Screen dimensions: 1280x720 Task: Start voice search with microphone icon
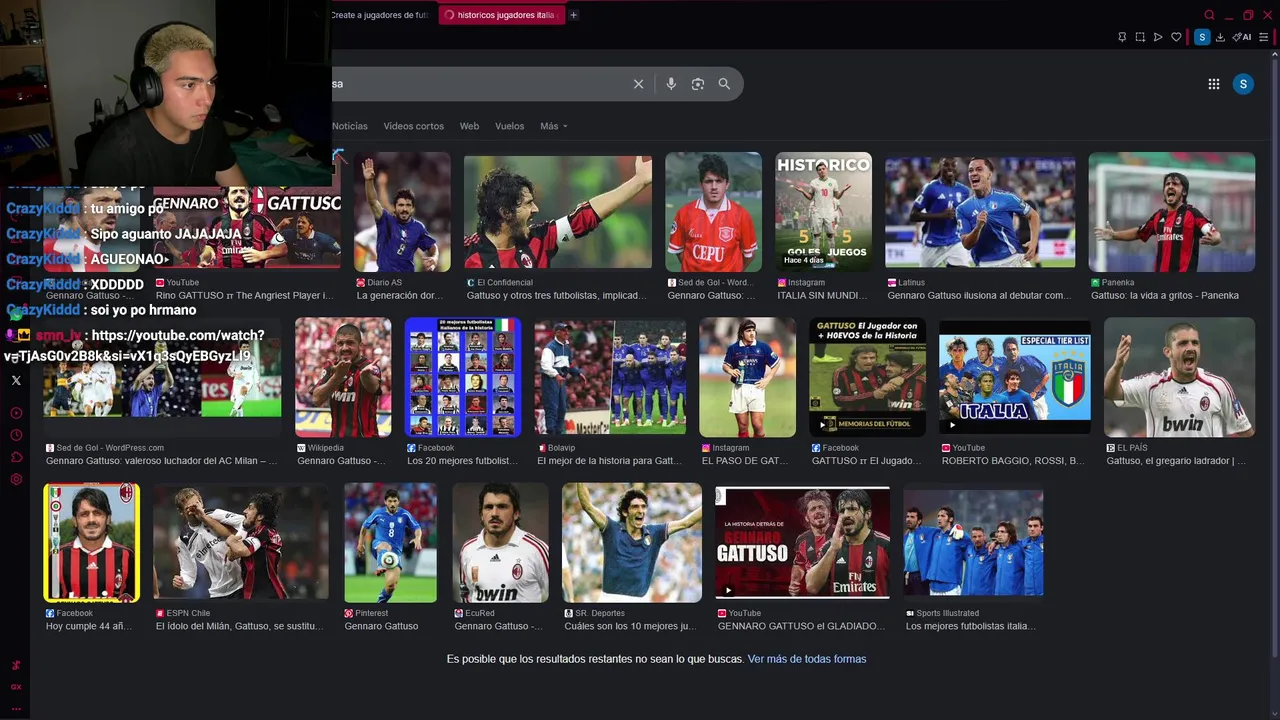point(671,84)
